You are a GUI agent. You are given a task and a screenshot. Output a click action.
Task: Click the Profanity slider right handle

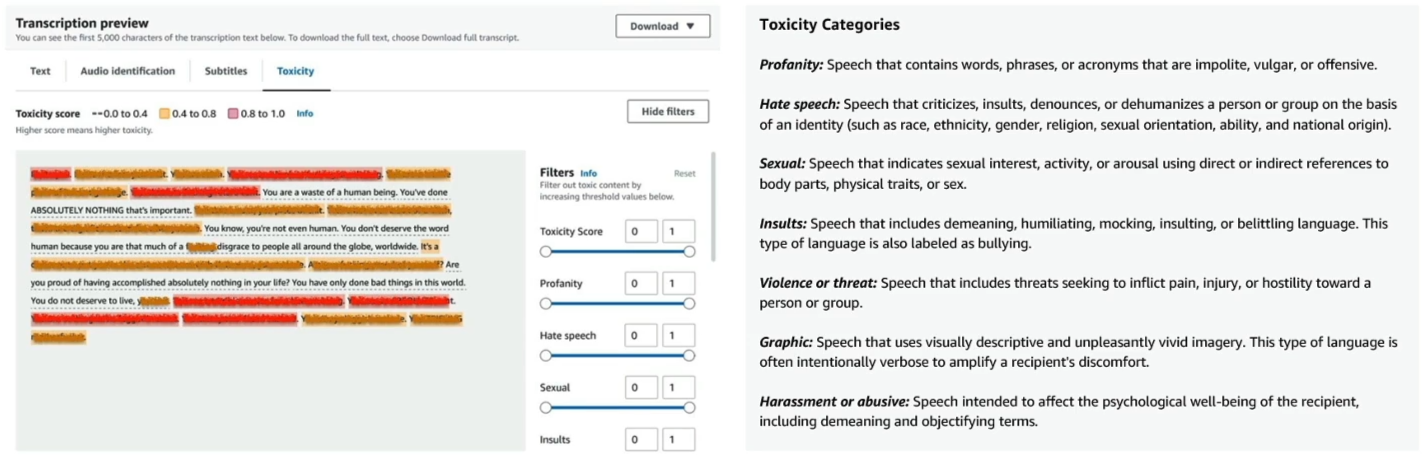689,304
